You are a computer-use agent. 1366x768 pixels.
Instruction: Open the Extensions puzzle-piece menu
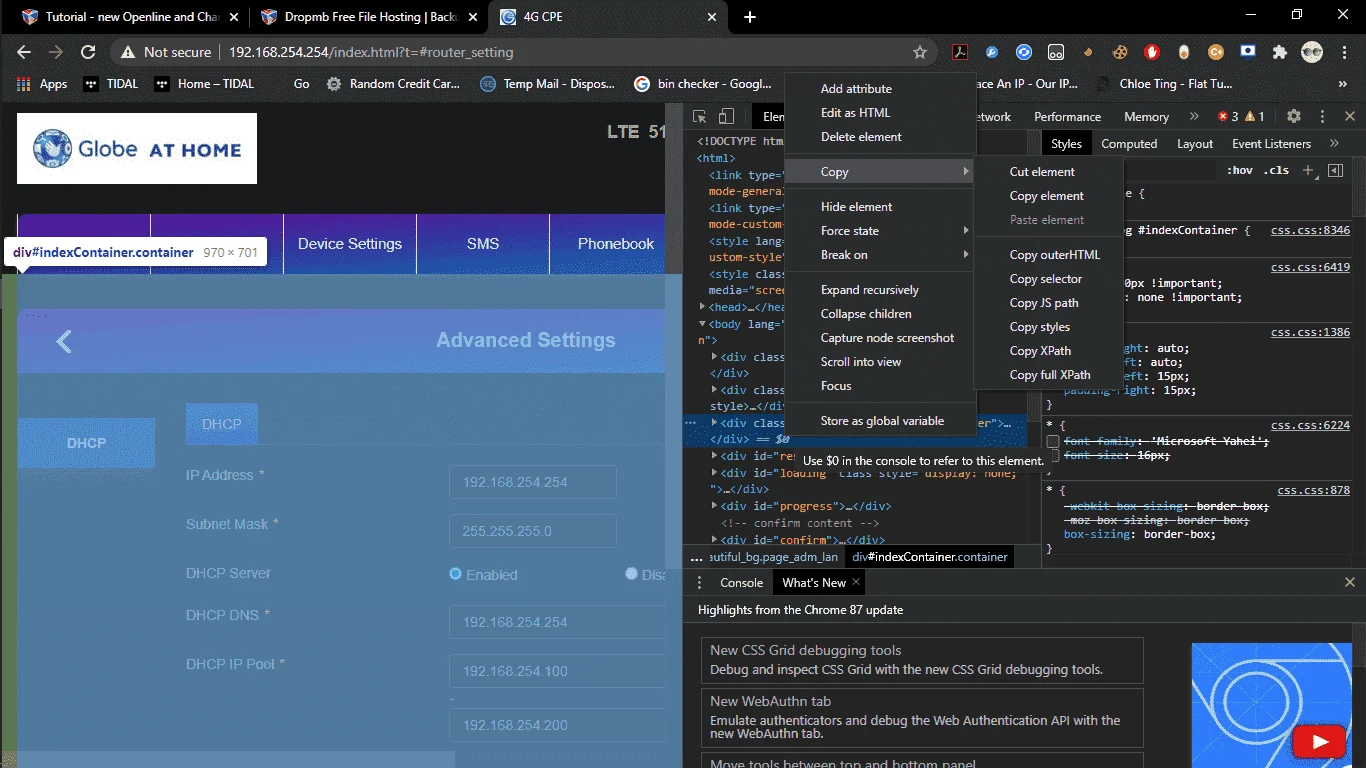point(1279,52)
